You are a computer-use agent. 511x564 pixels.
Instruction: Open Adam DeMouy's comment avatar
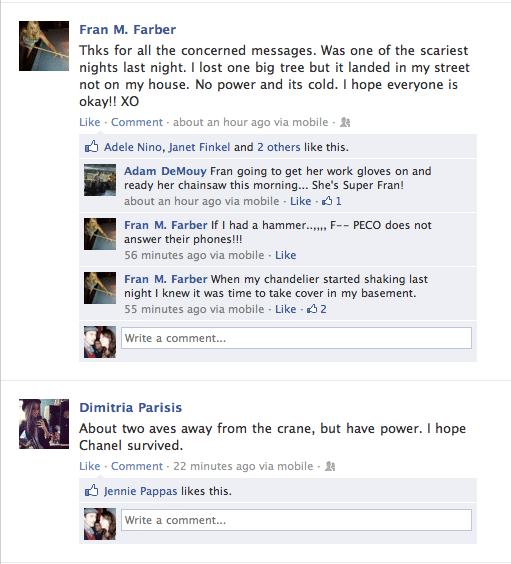[100, 180]
